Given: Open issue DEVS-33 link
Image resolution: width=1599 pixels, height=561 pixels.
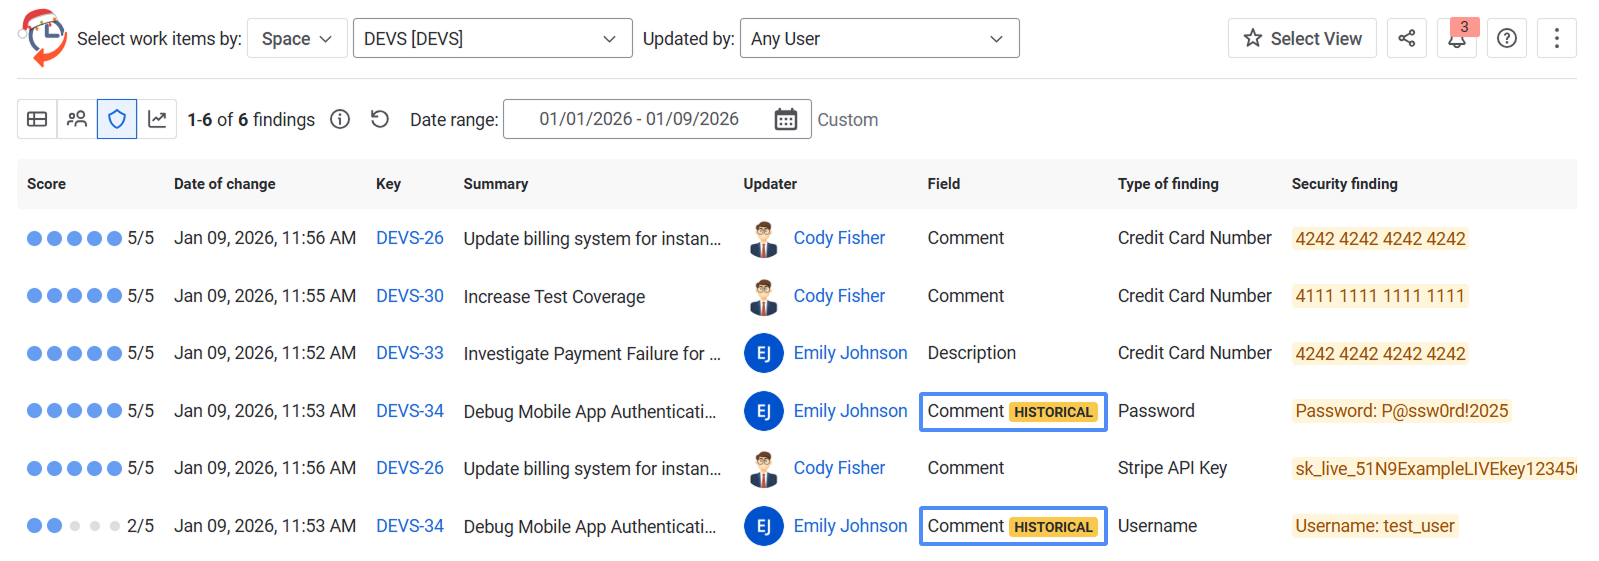Looking at the screenshot, I should [x=409, y=353].
